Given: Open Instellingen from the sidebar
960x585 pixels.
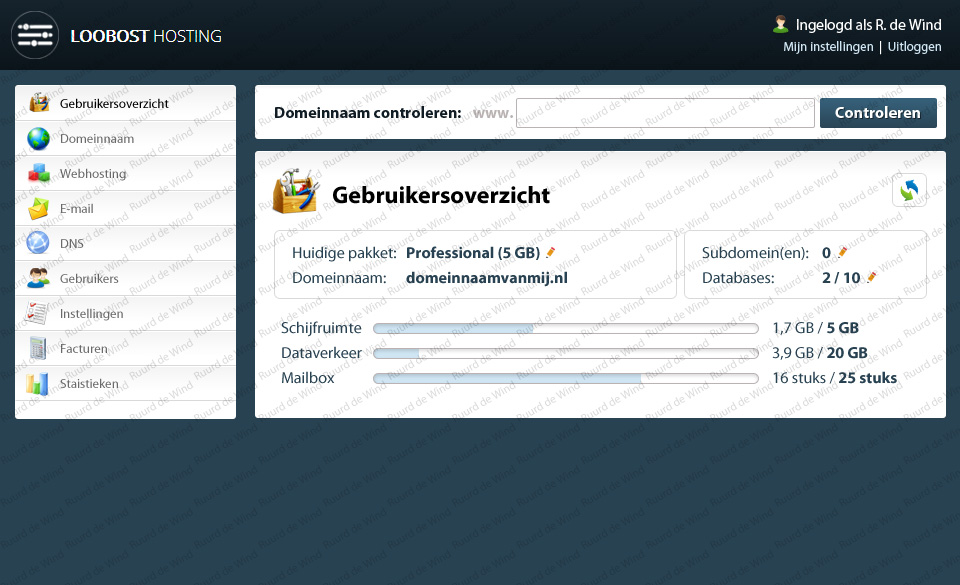Looking at the screenshot, I should coord(126,313).
